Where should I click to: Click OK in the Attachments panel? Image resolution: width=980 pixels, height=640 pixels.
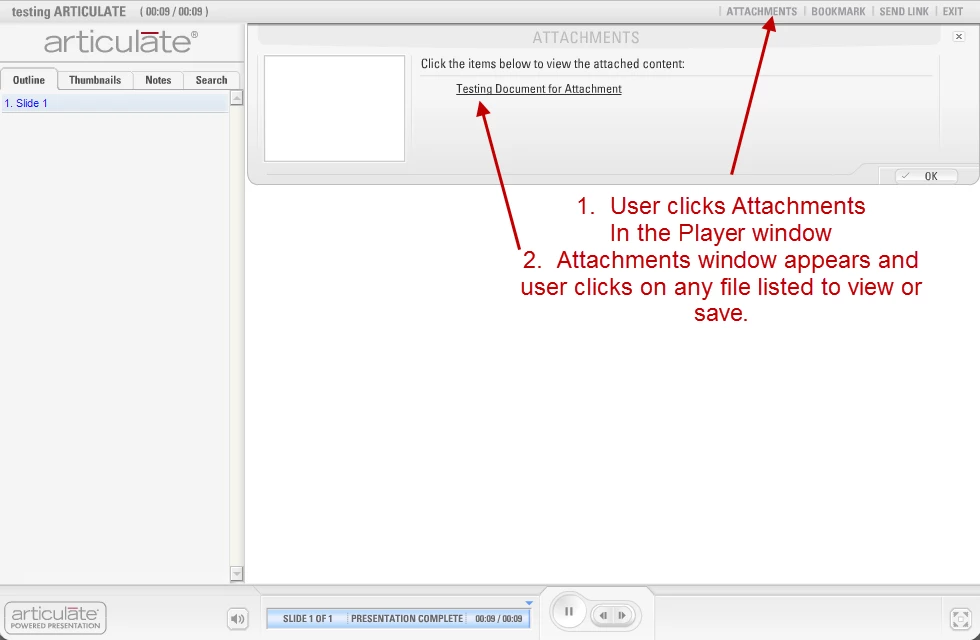click(x=926, y=176)
